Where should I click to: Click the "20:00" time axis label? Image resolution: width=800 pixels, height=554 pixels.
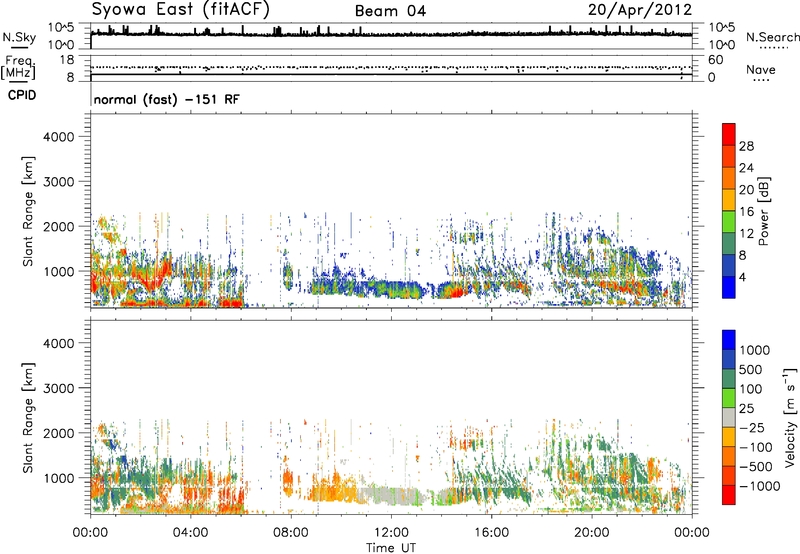coord(591,533)
